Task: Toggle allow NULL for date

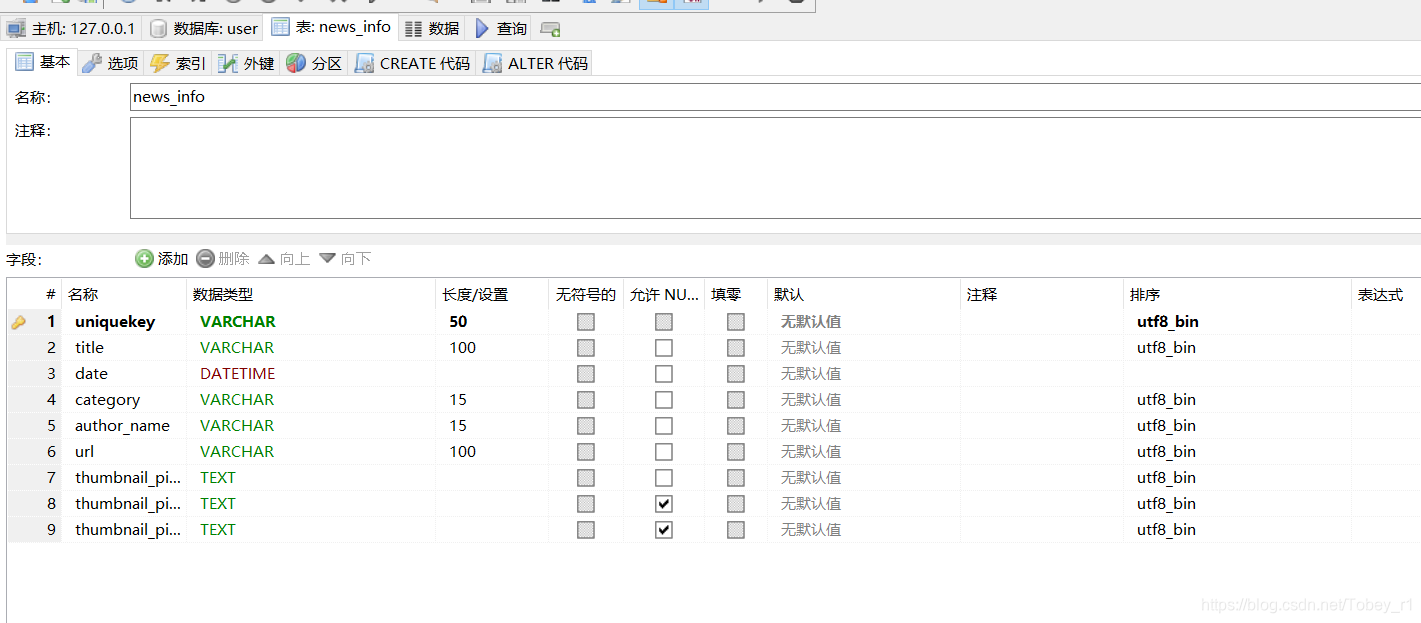Action: tap(664, 374)
